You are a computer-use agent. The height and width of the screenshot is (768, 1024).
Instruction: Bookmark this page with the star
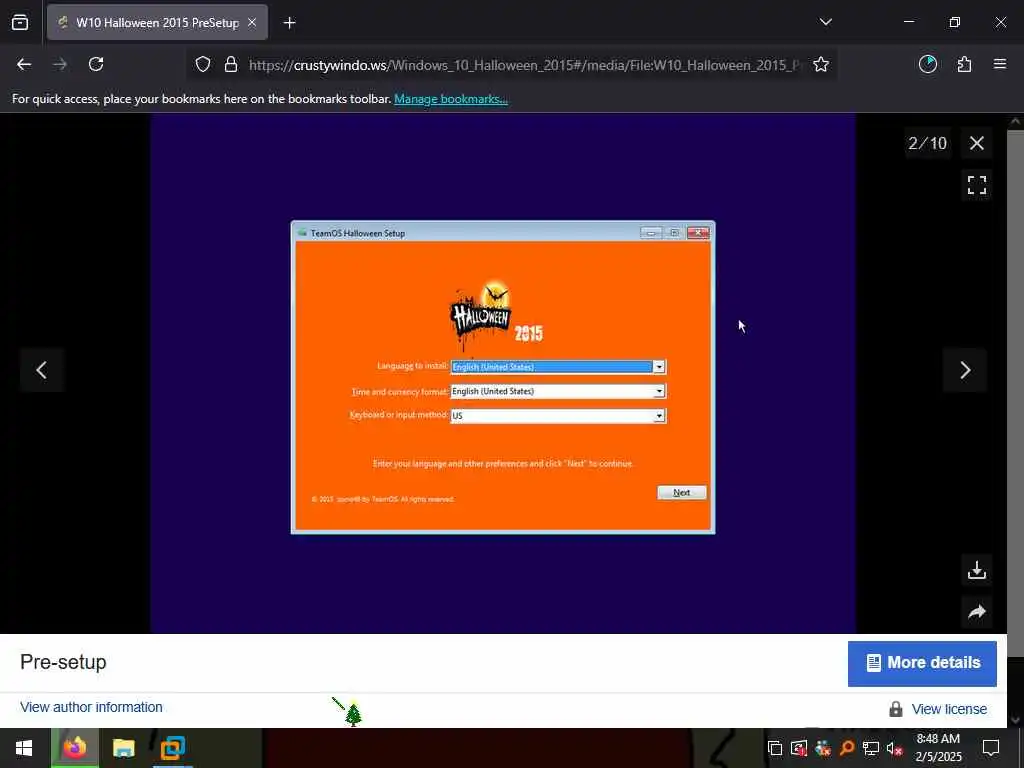(x=821, y=65)
